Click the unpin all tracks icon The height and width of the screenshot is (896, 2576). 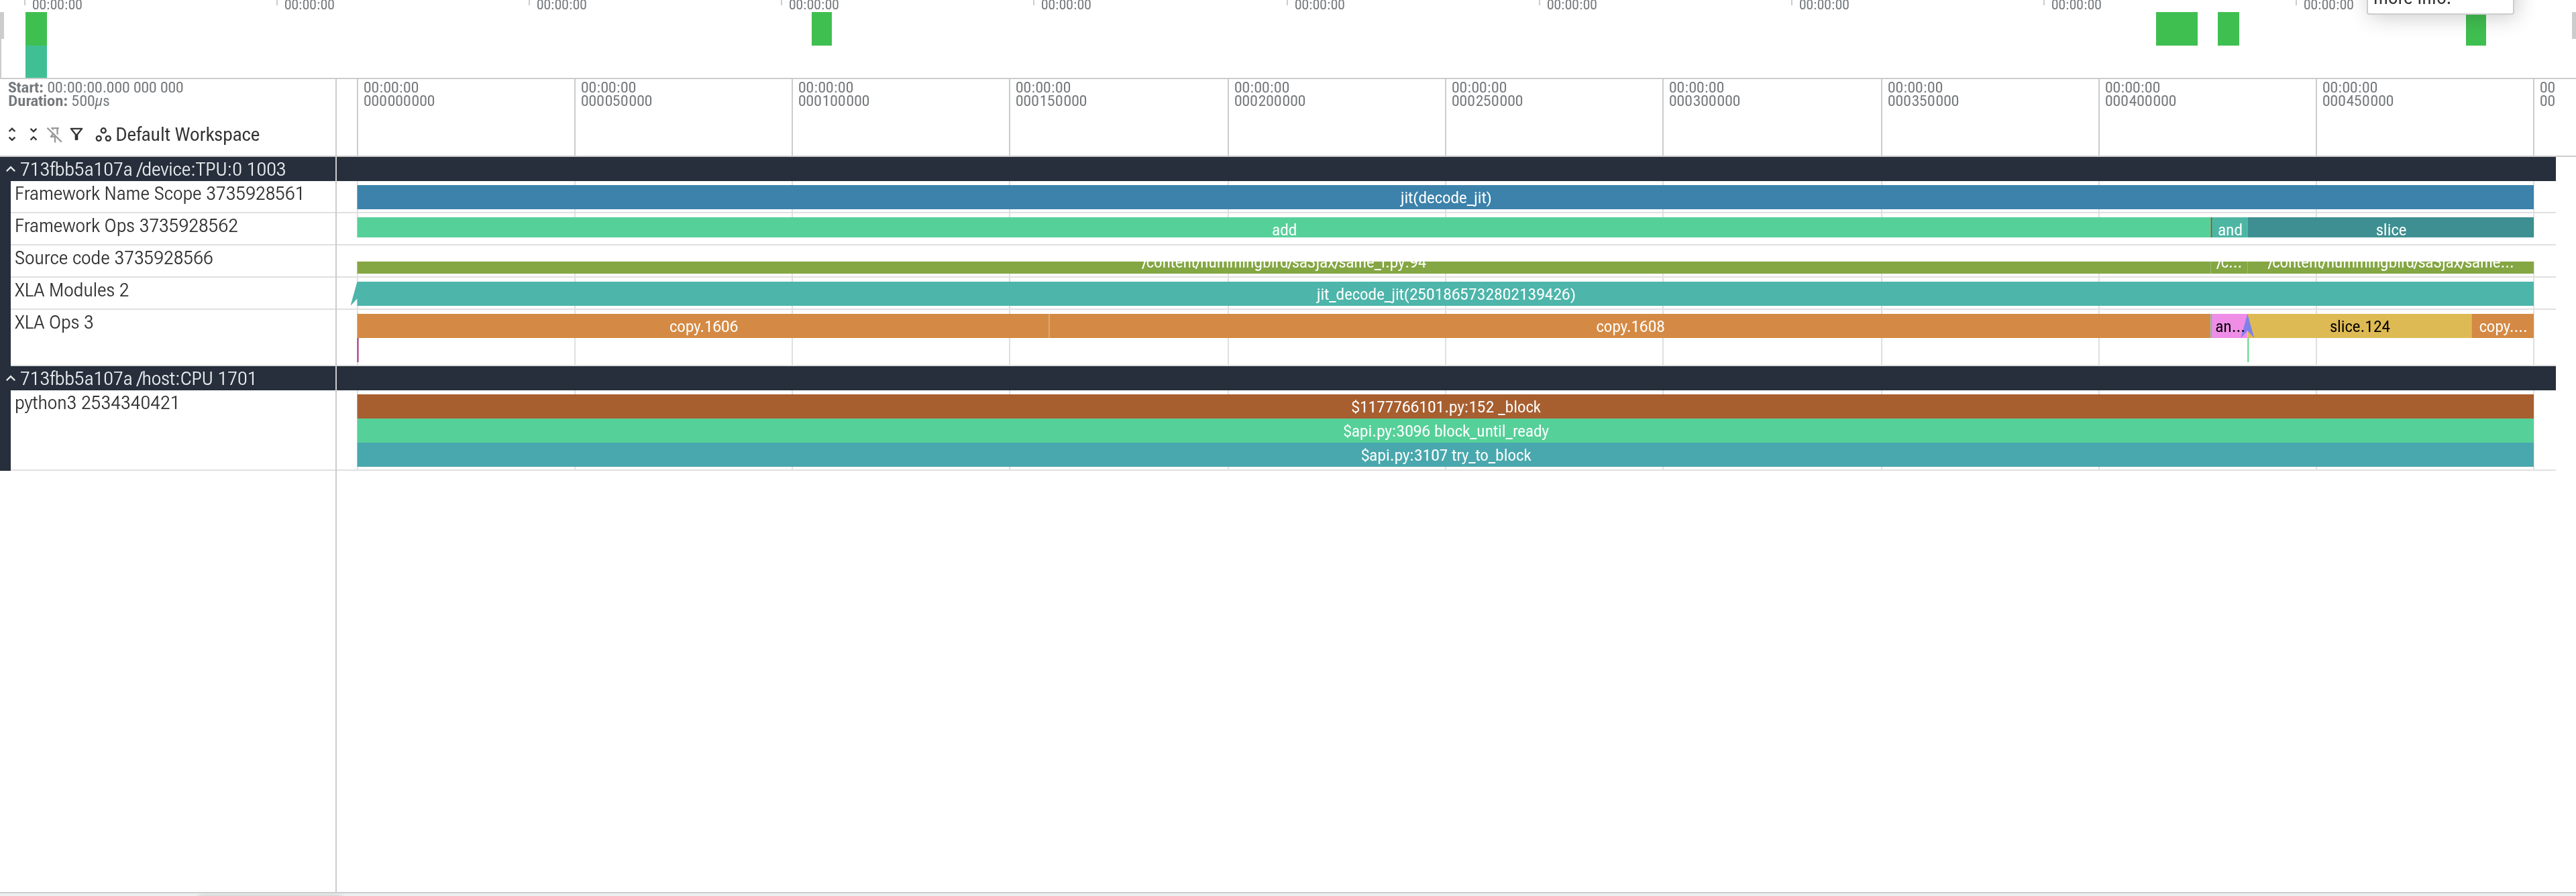pyautogui.click(x=54, y=134)
